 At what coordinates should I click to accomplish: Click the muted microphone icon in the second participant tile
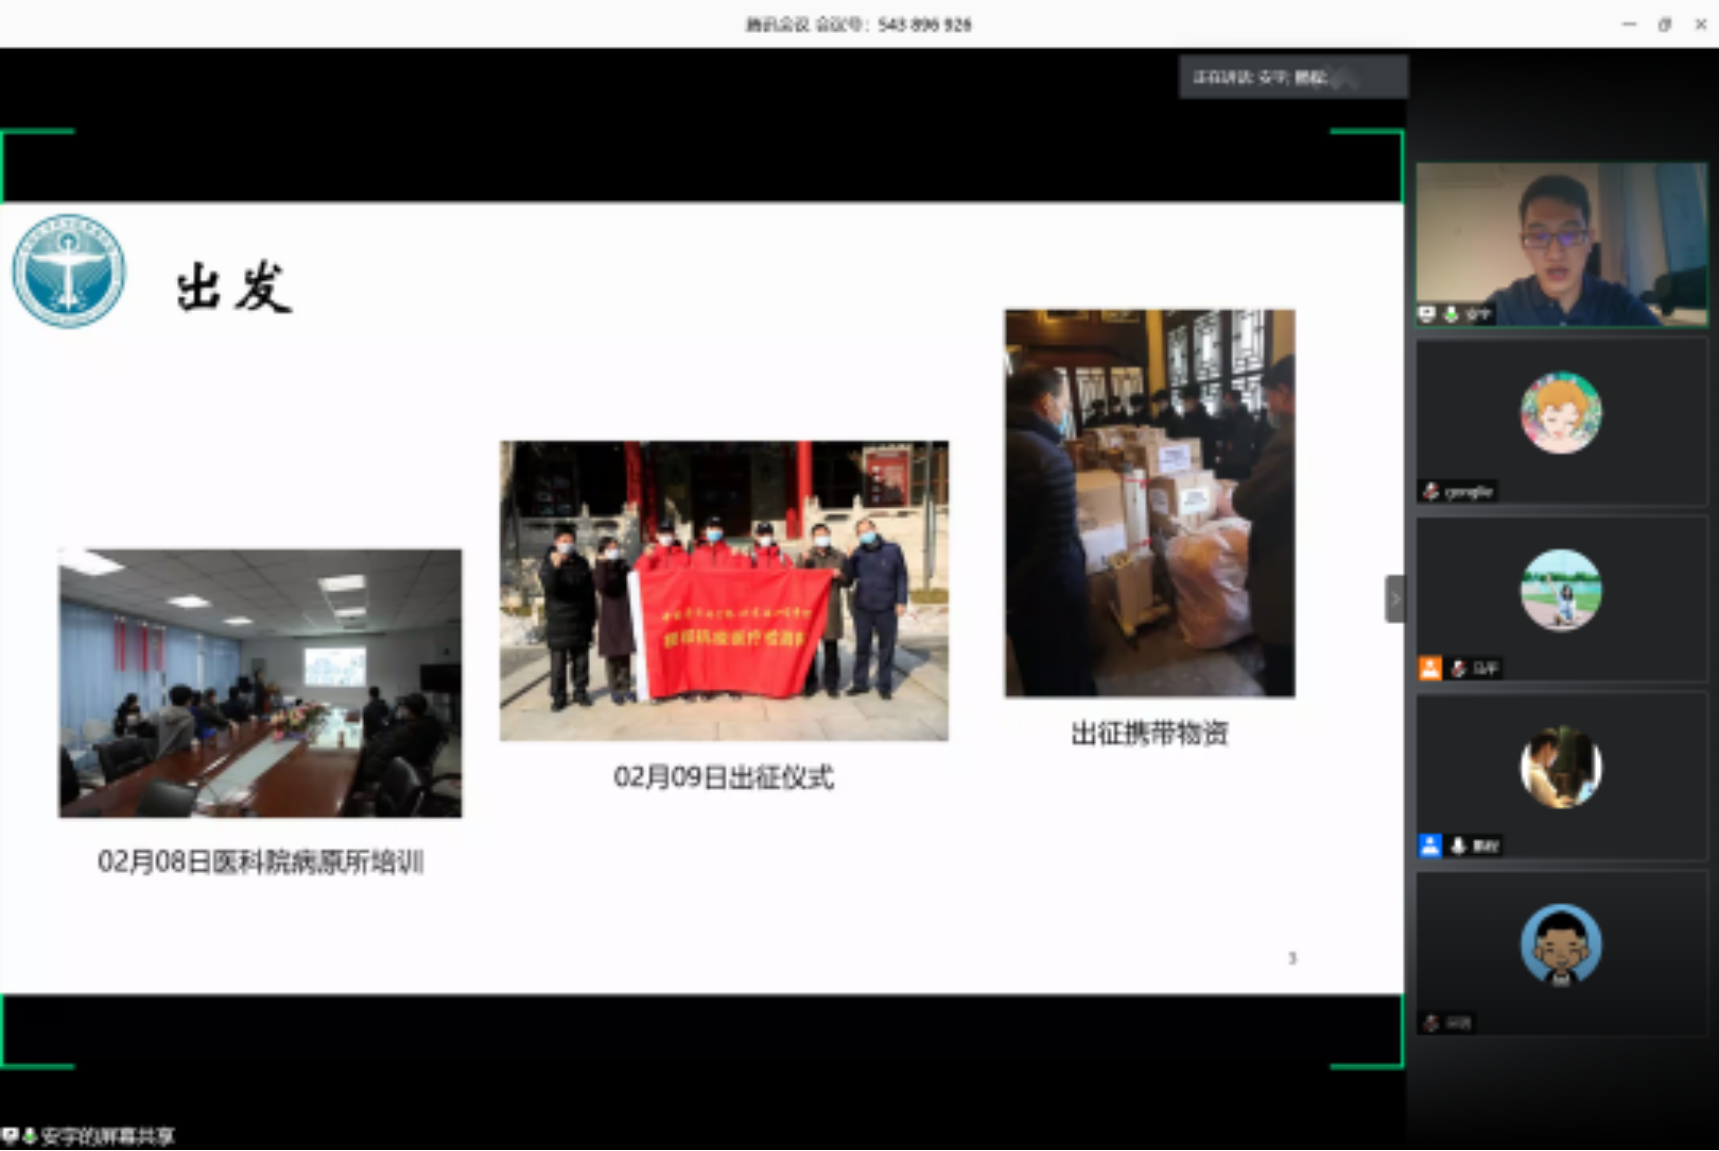(1431, 491)
